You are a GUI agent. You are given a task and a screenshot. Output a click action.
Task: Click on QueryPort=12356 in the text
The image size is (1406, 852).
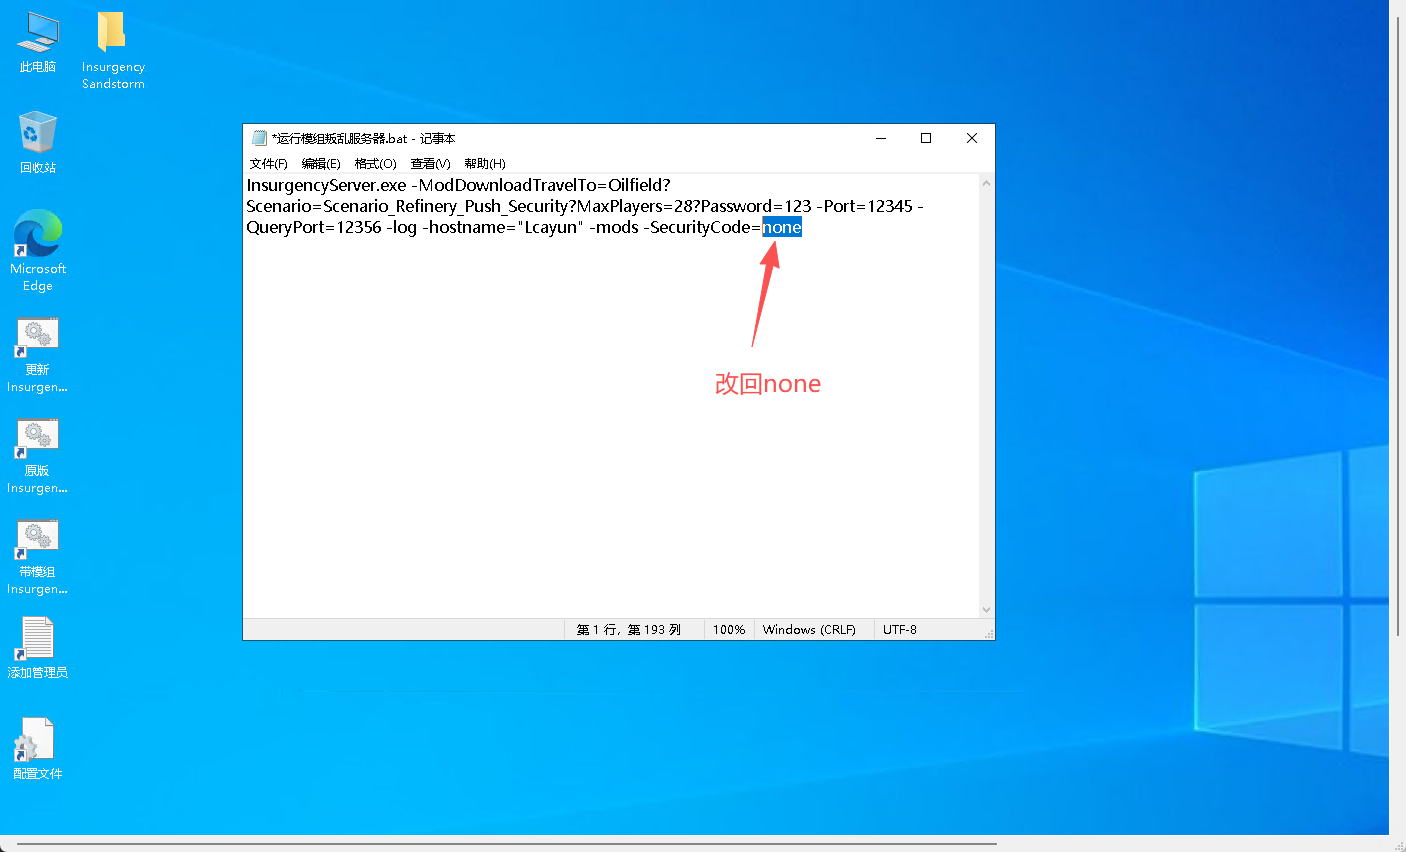(314, 228)
